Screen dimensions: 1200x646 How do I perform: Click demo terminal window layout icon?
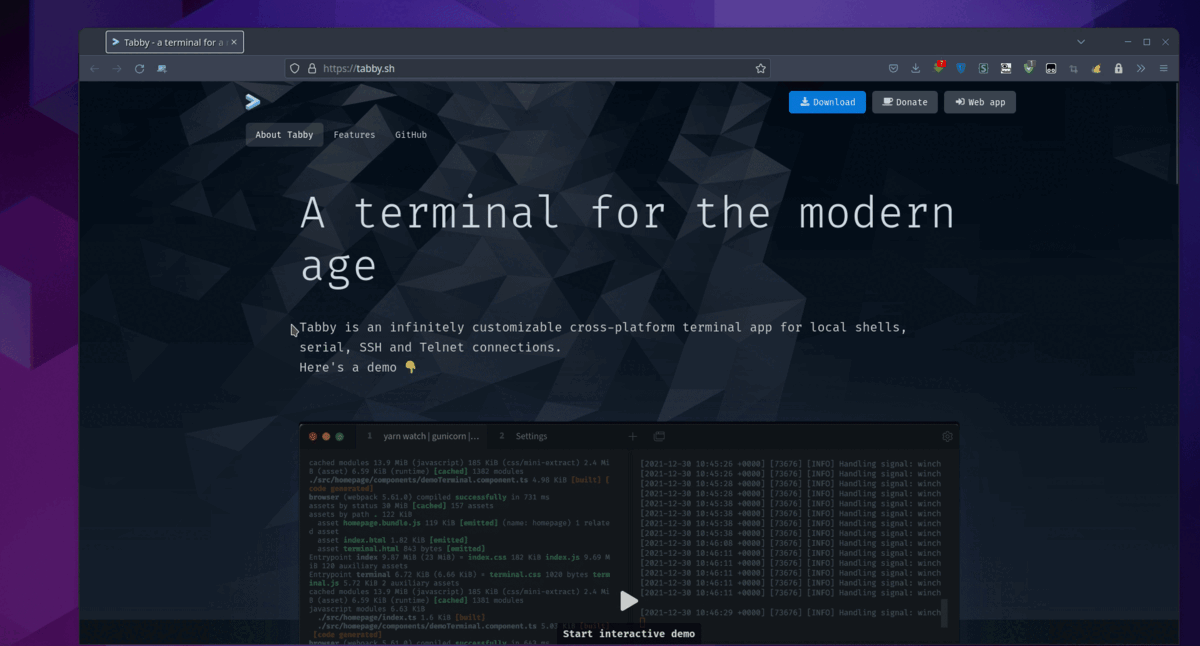[659, 437]
